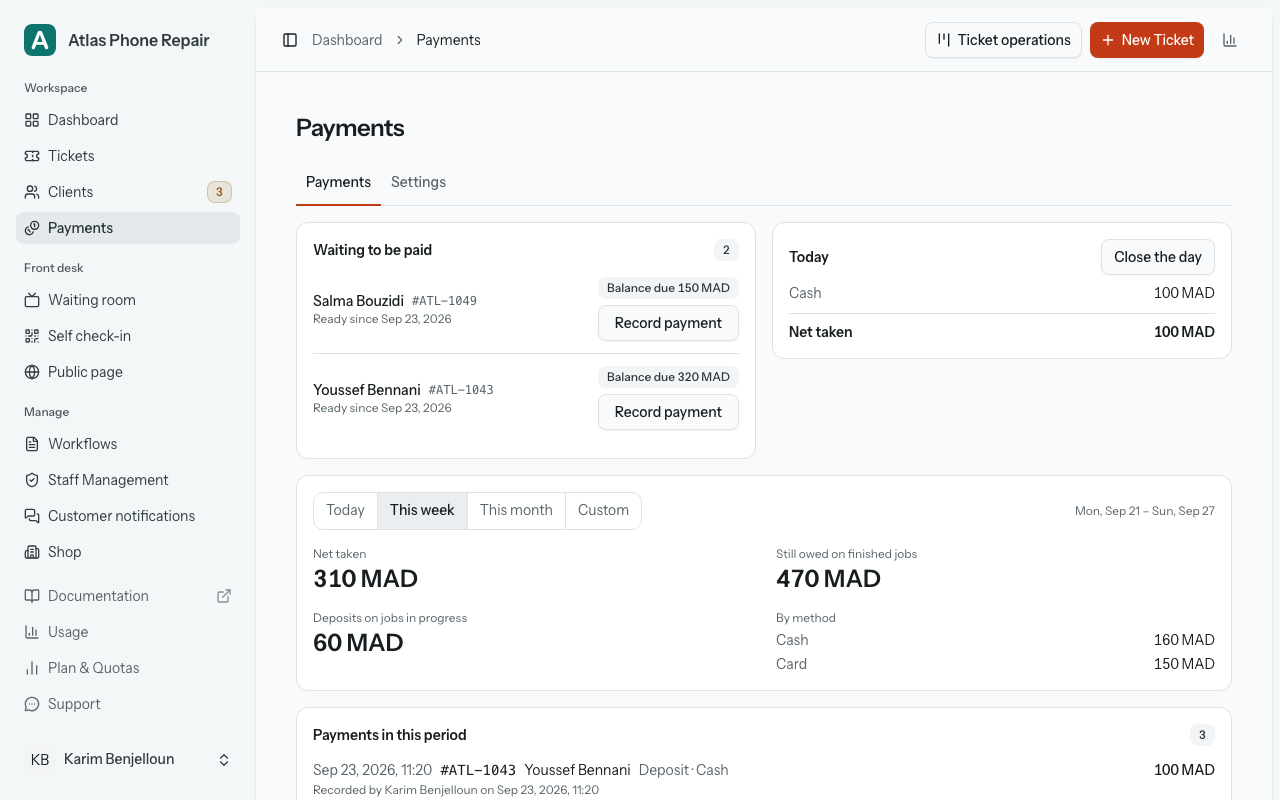Select the This week period filter

coord(422,510)
